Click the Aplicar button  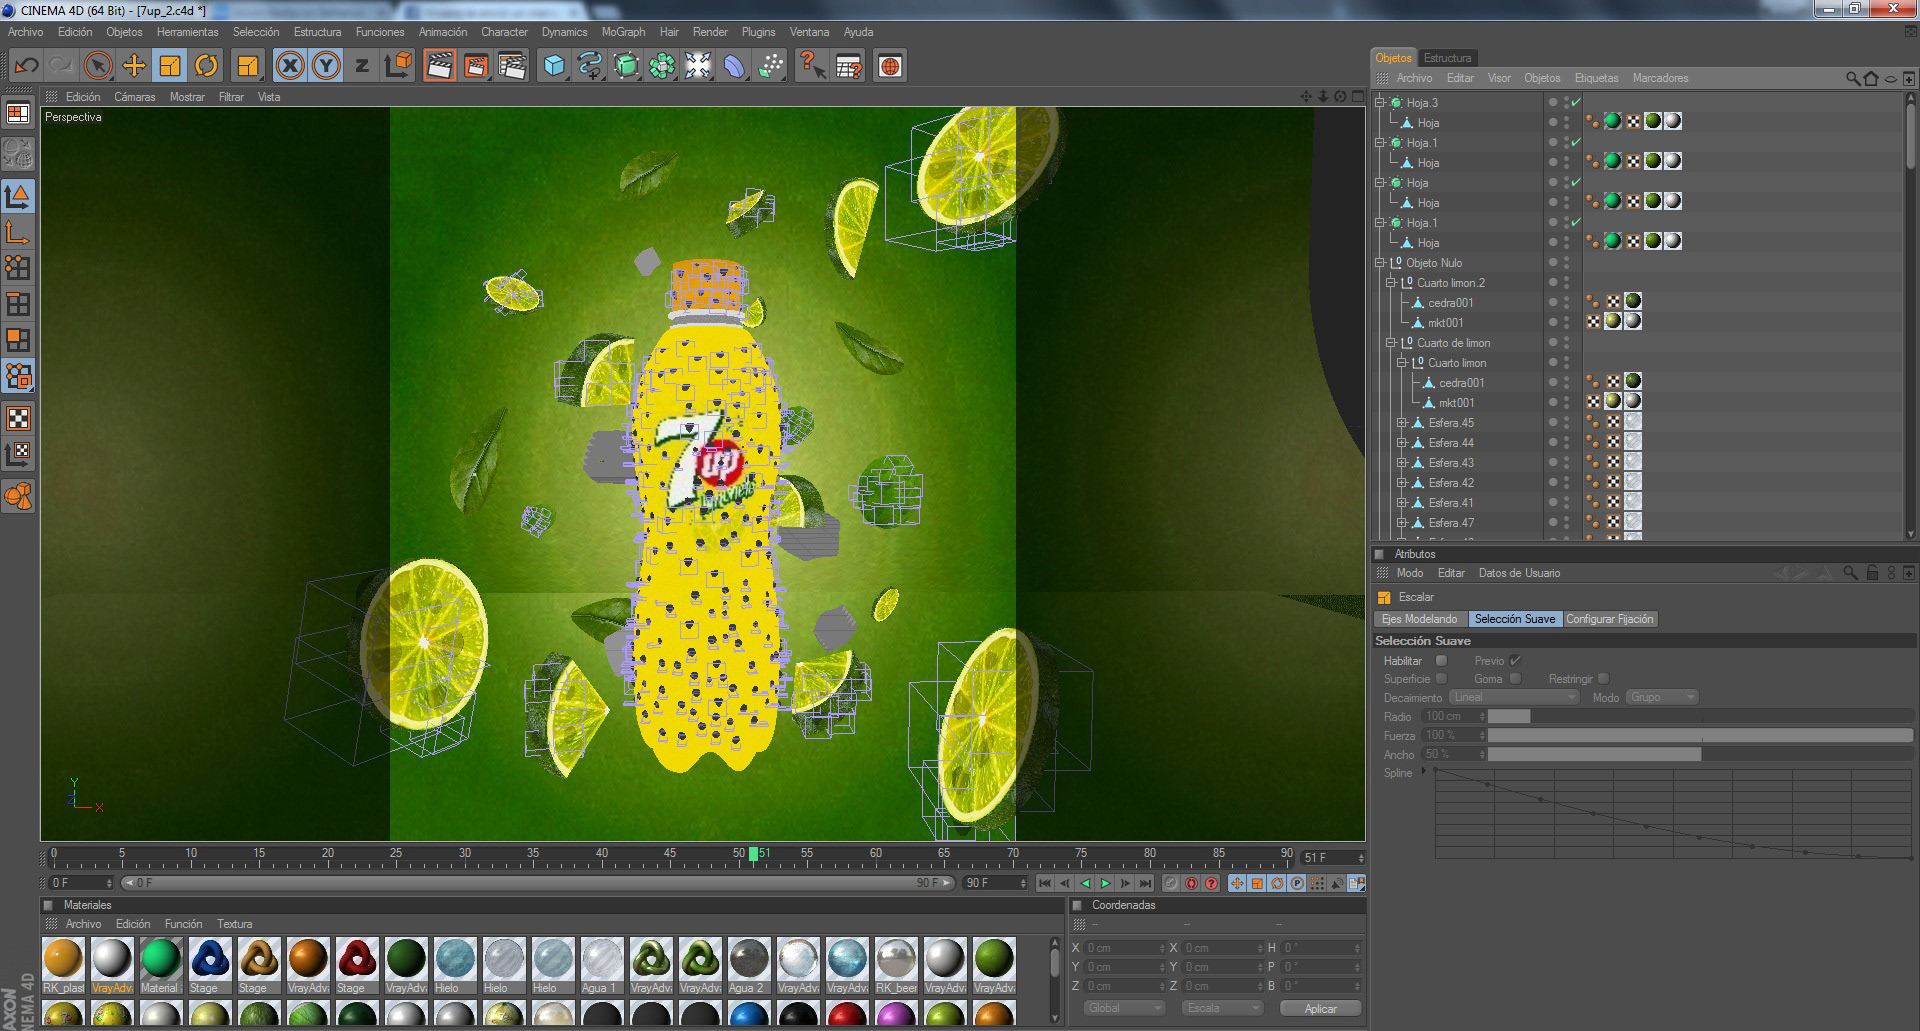point(1320,1008)
